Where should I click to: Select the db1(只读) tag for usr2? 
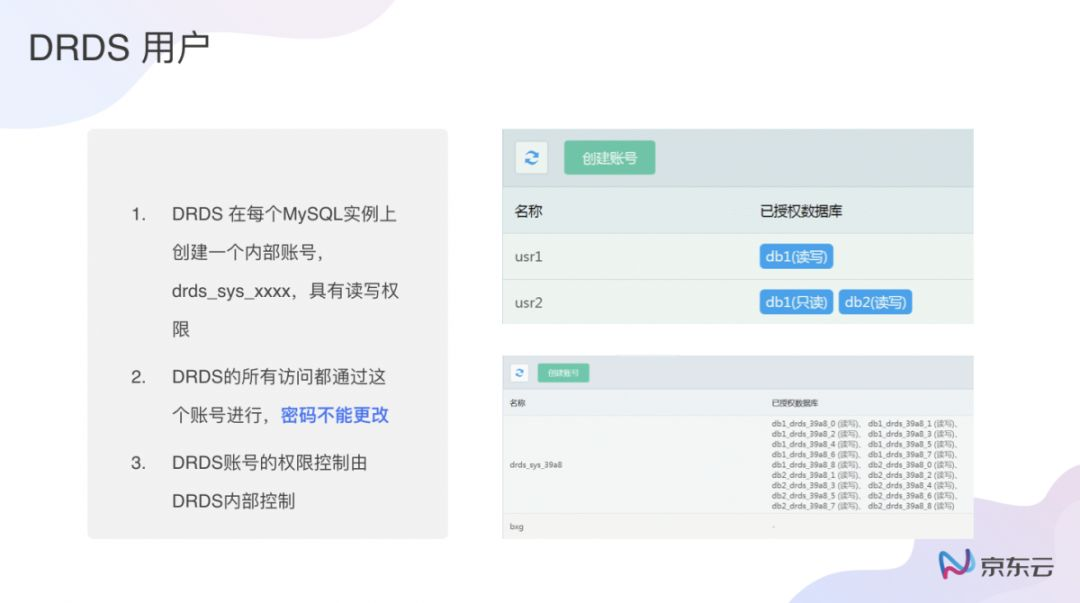point(796,302)
